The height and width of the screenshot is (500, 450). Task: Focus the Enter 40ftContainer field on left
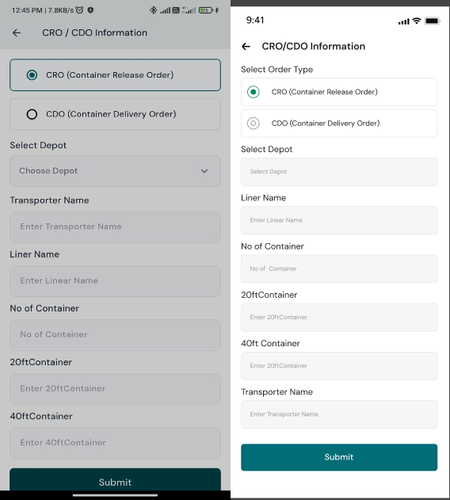[115, 443]
